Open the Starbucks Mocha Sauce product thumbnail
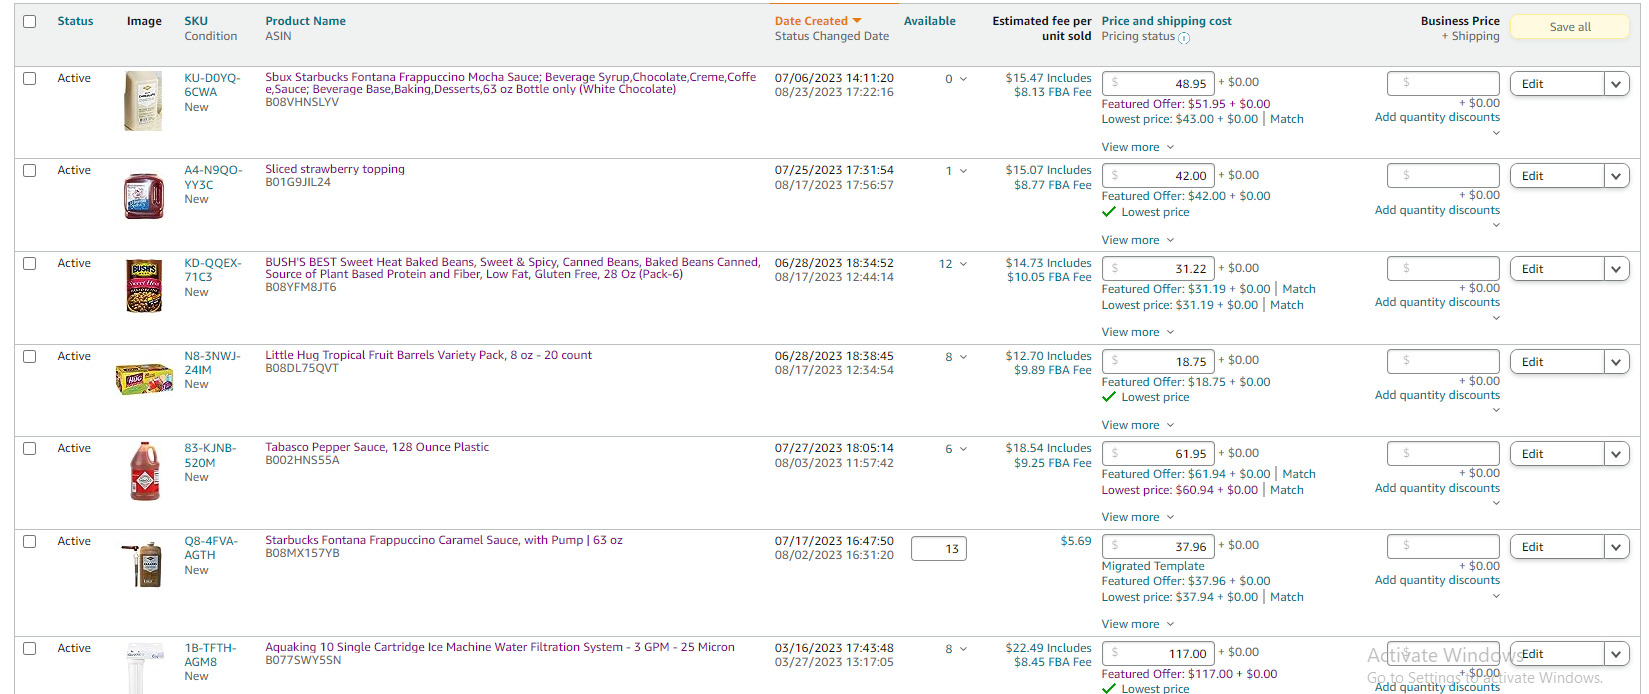The width and height of the screenshot is (1649, 694). click(143, 101)
